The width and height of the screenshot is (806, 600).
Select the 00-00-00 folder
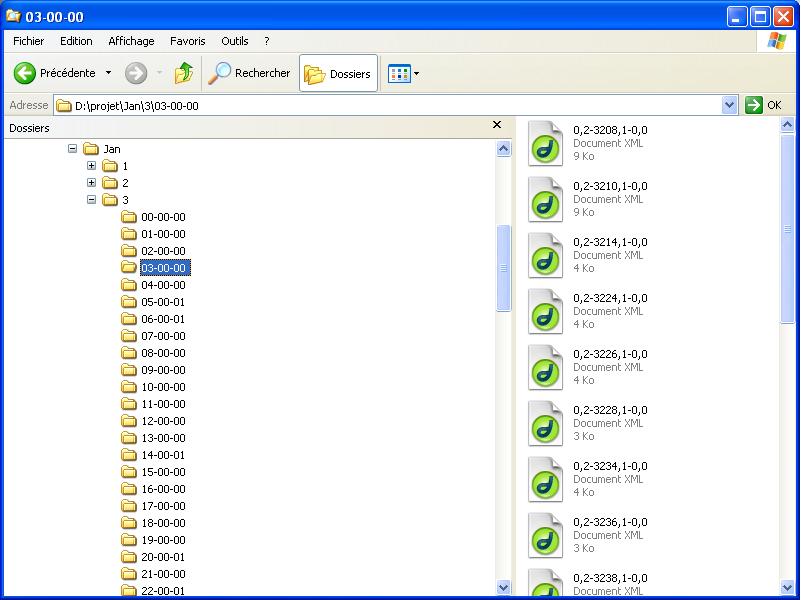[x=154, y=217]
